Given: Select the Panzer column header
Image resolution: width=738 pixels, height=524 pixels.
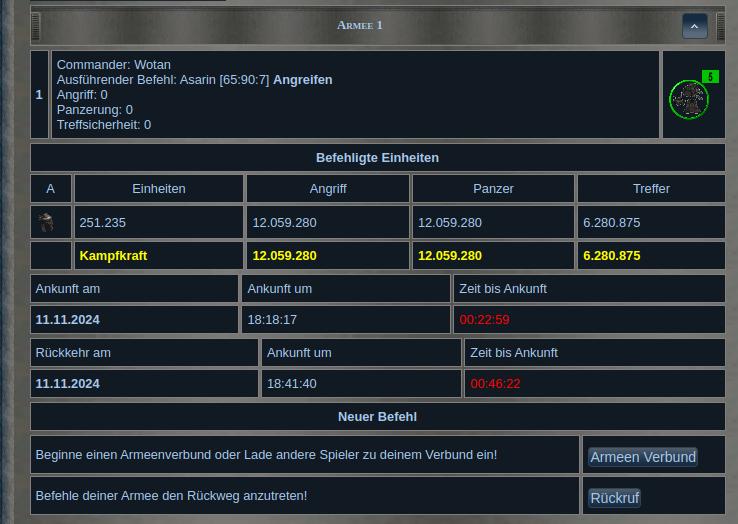Looking at the screenshot, I should 493,188.
